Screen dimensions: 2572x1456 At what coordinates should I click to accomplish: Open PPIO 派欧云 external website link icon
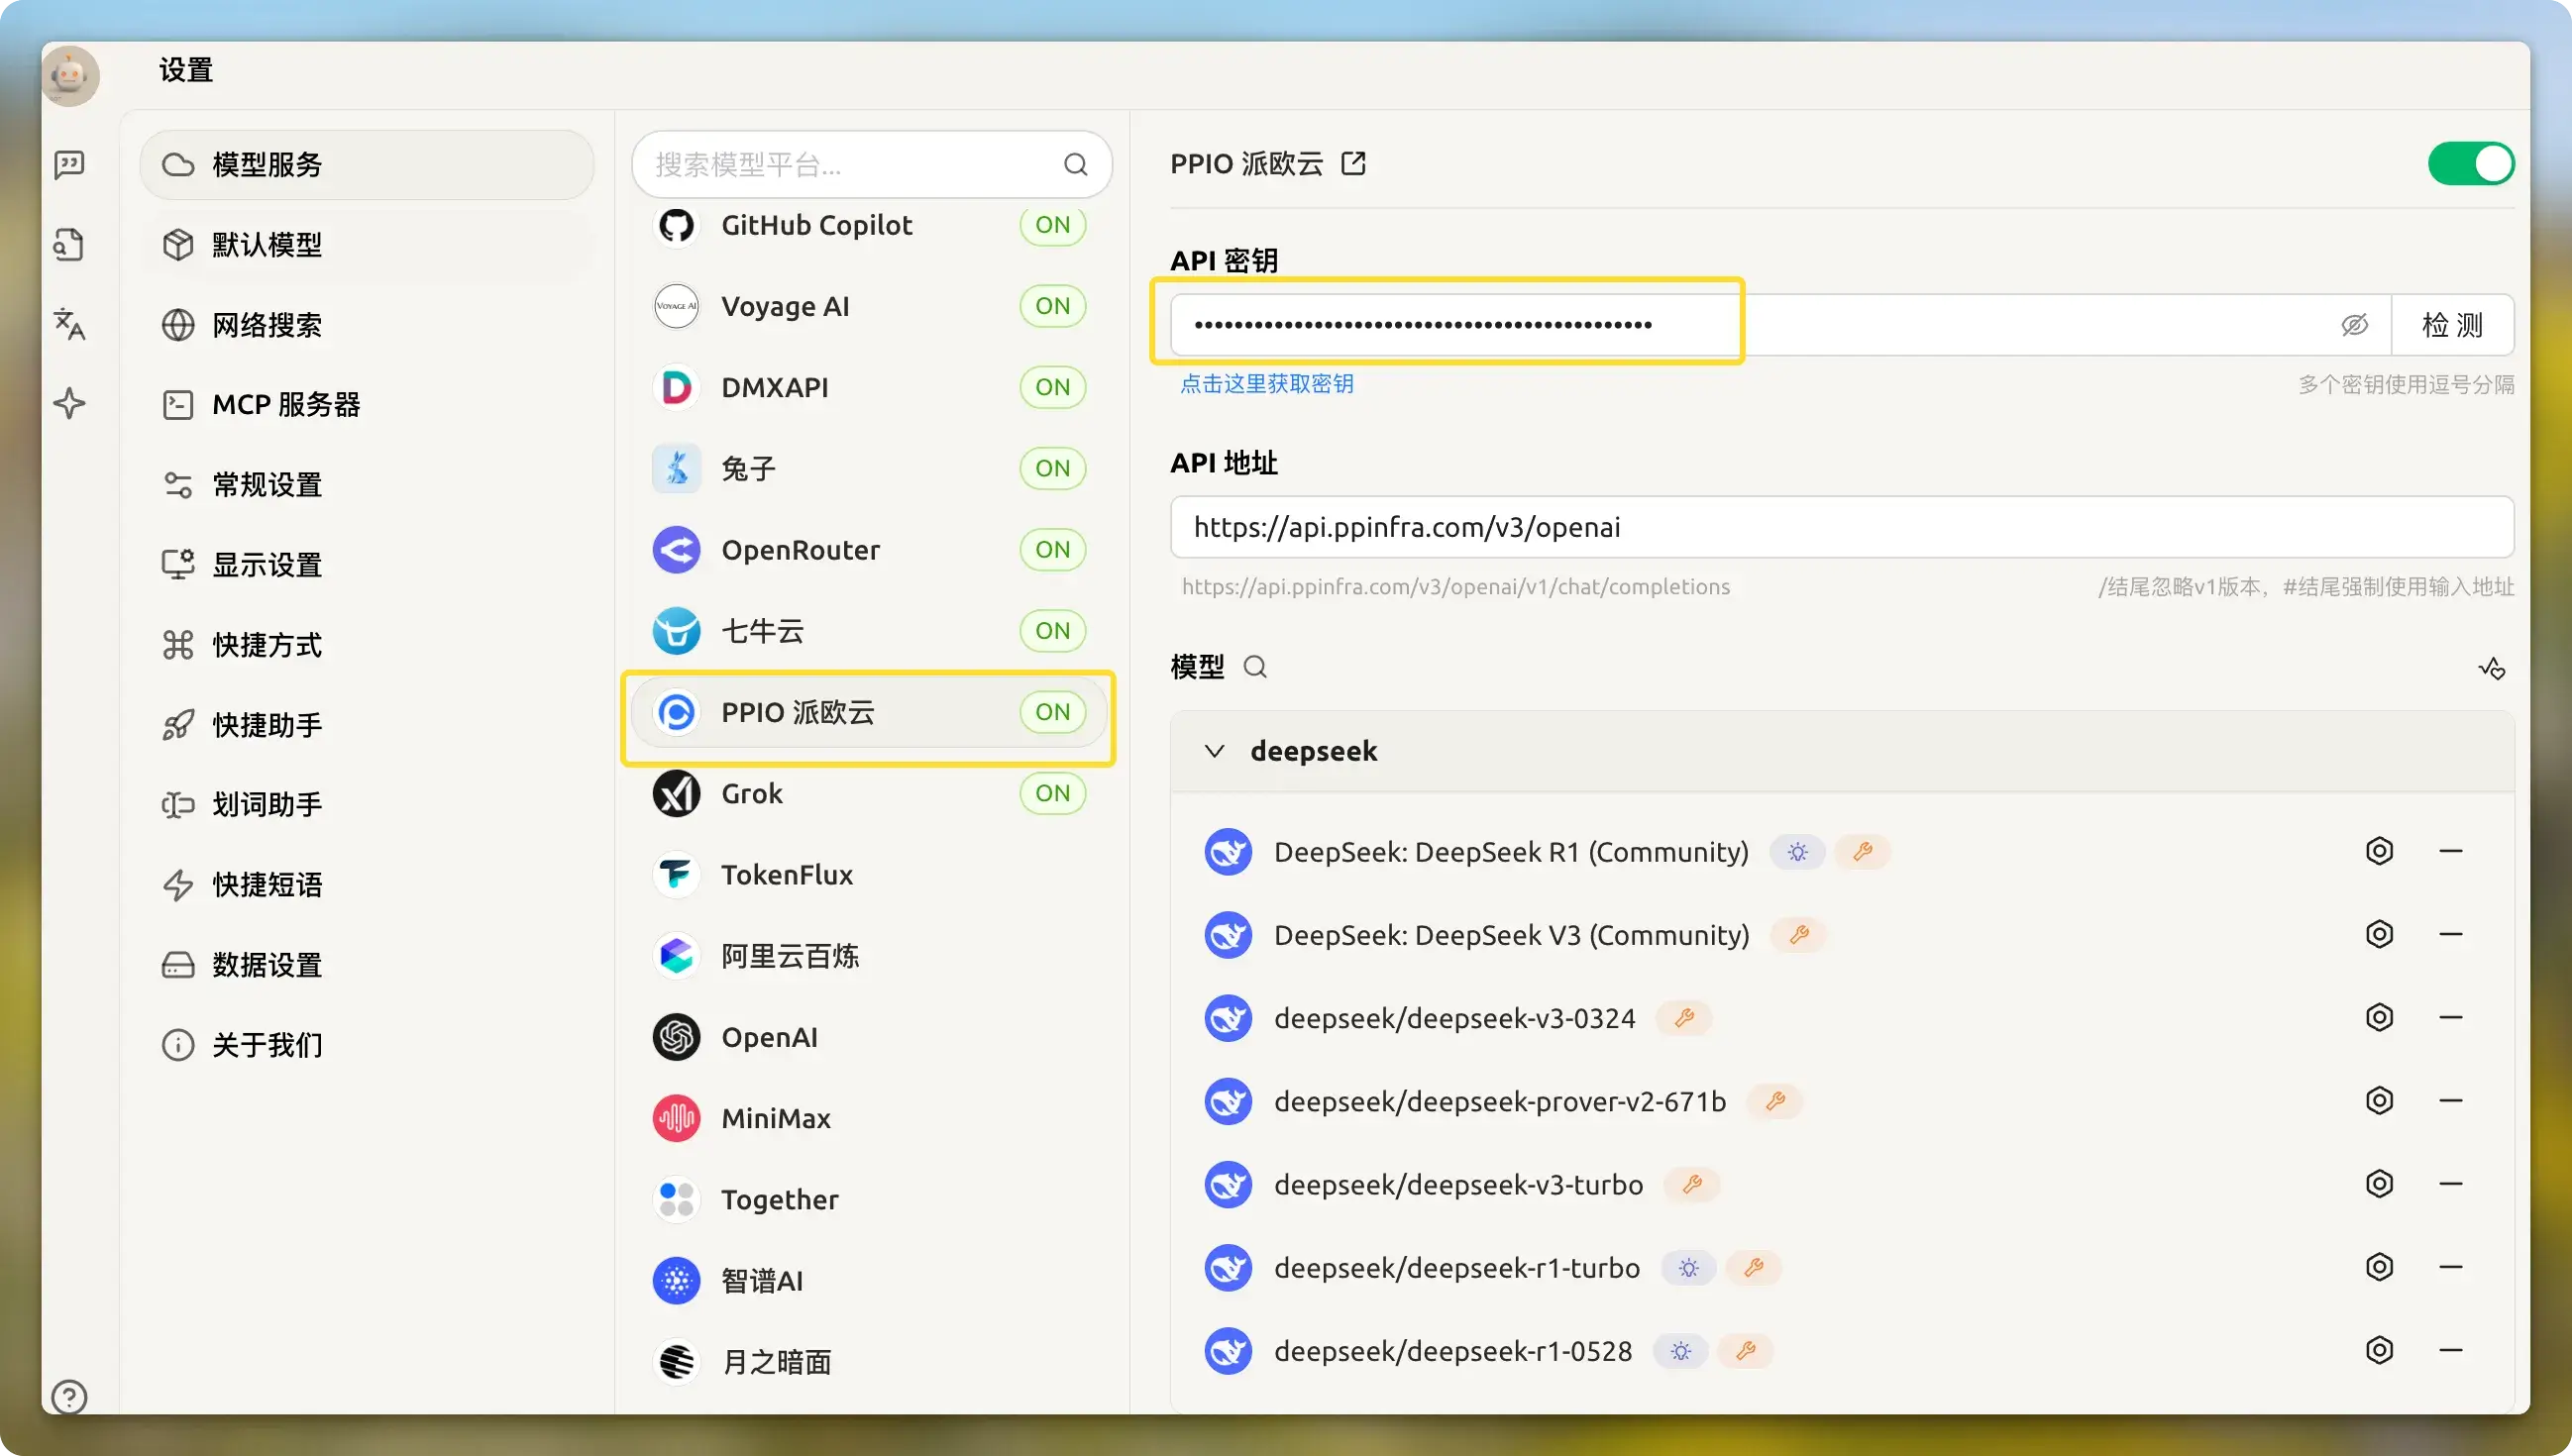1353,164
